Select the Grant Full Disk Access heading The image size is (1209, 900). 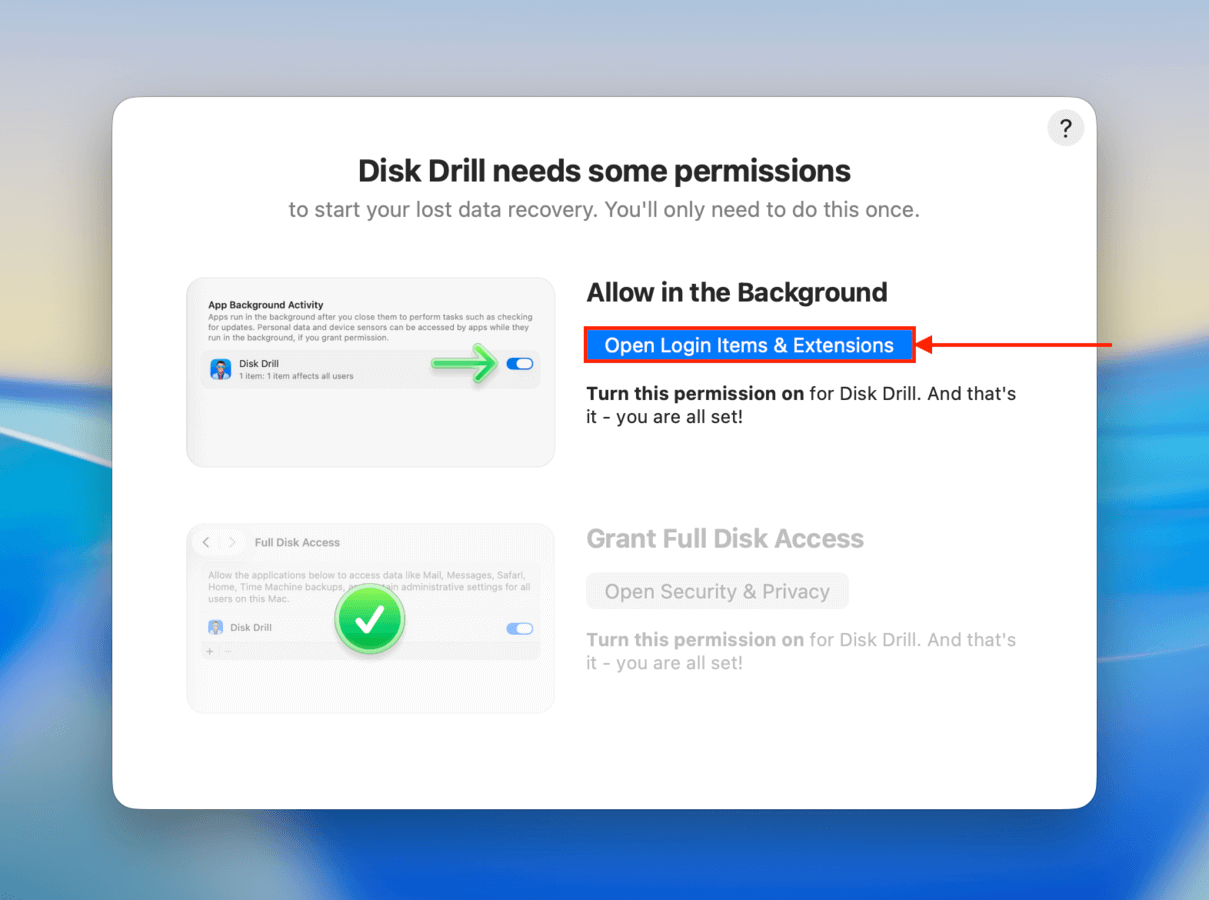tap(725, 538)
